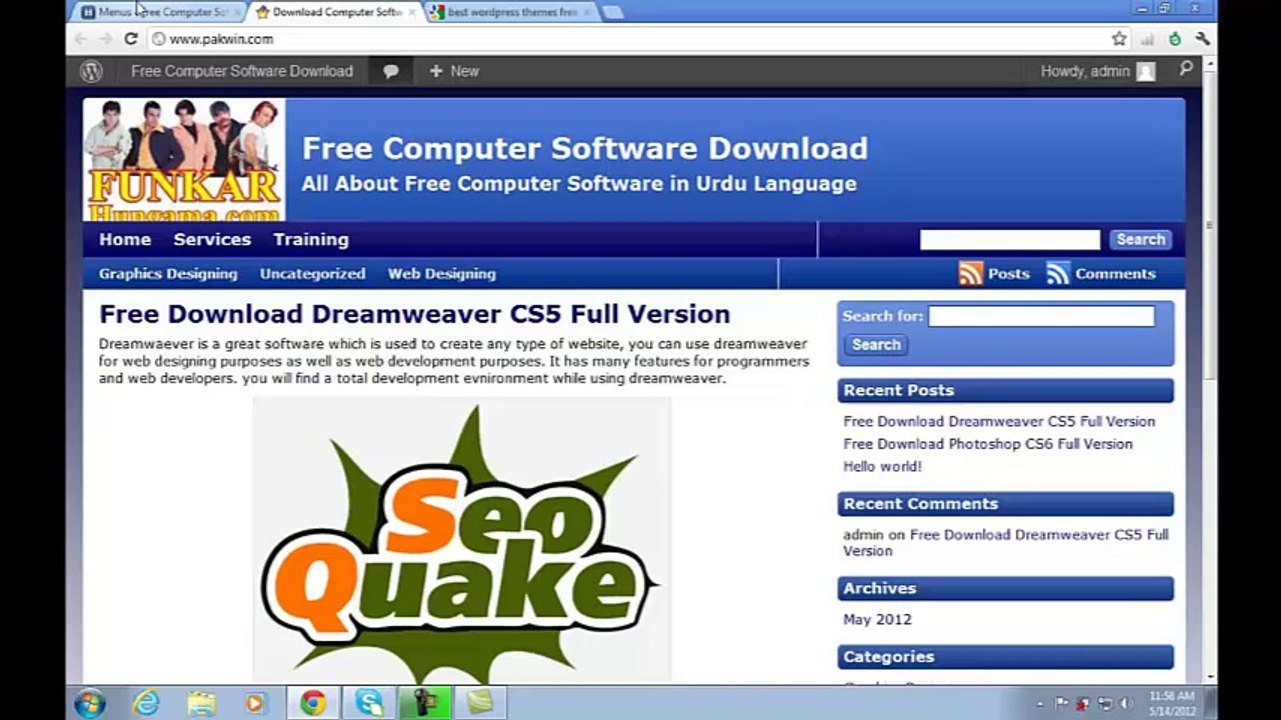Screen dimensions: 1281x720
Task: Click the admin avatar in the admin bar
Action: pos(1146,71)
